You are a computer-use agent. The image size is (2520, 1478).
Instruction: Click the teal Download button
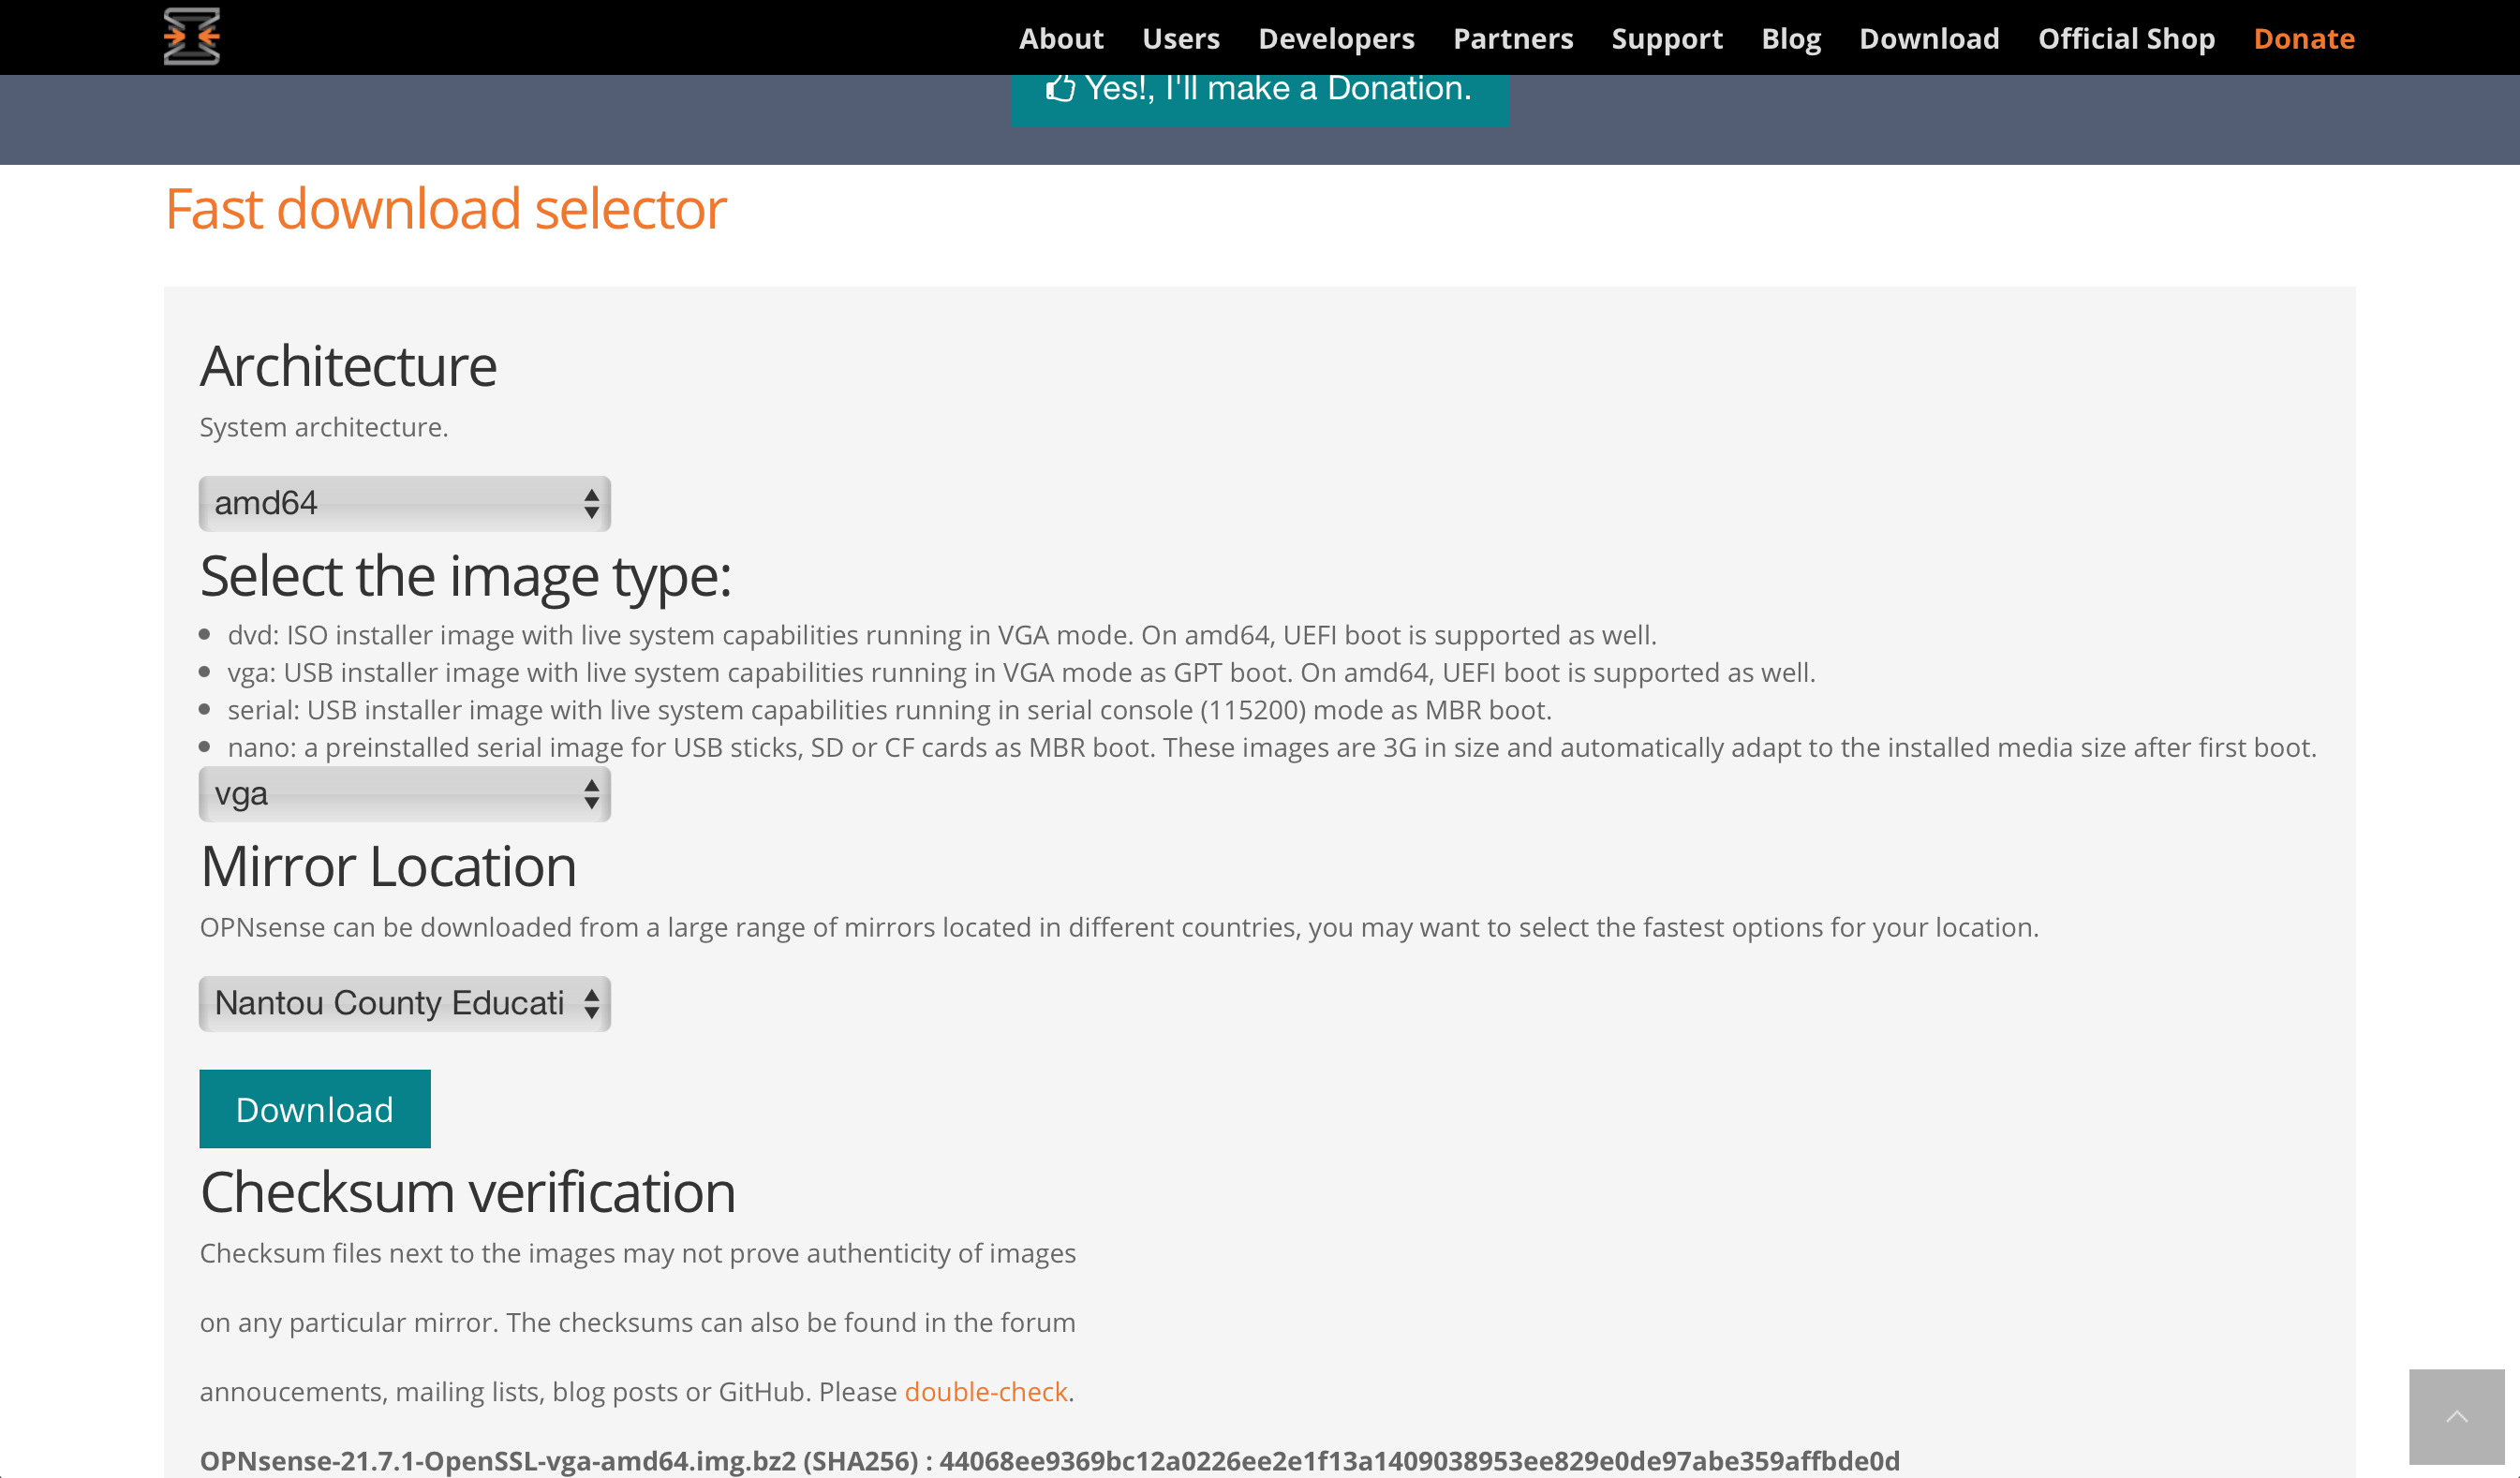click(315, 1109)
